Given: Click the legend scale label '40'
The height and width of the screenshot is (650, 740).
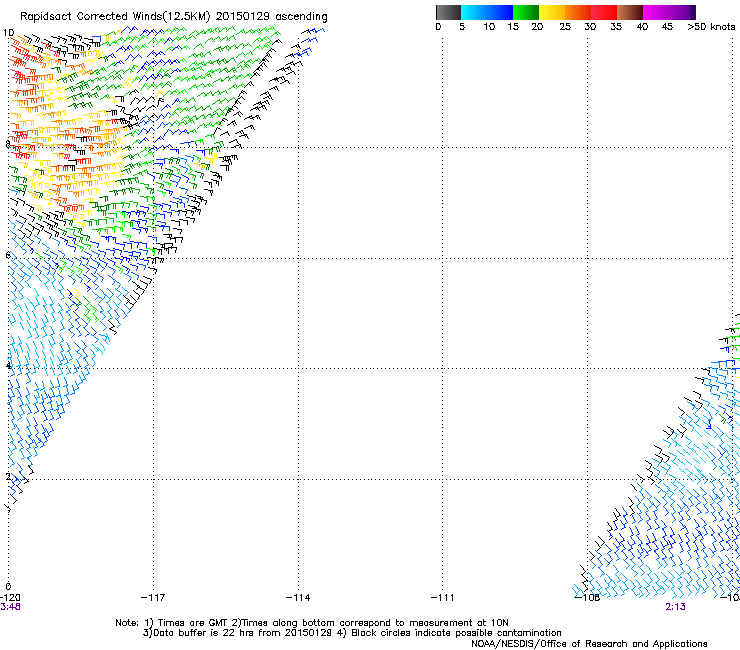Looking at the screenshot, I should tap(642, 27).
